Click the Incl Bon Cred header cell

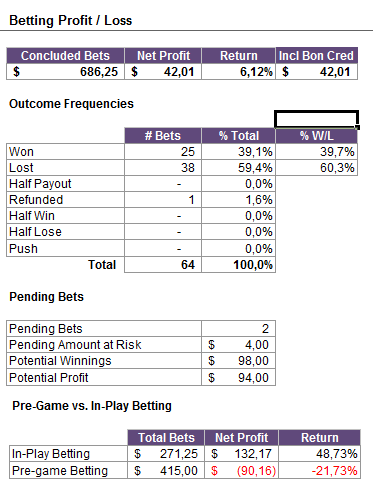click(x=316, y=56)
